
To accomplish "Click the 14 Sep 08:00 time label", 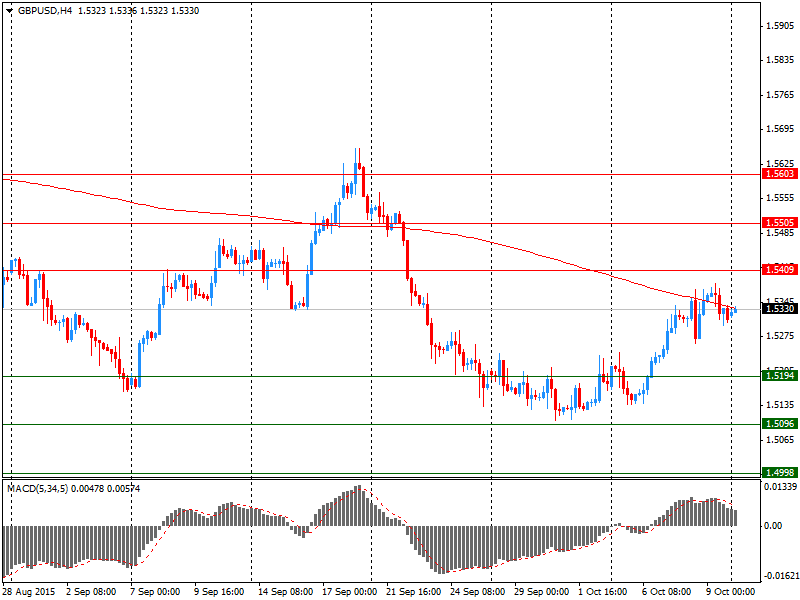I will point(285,592).
